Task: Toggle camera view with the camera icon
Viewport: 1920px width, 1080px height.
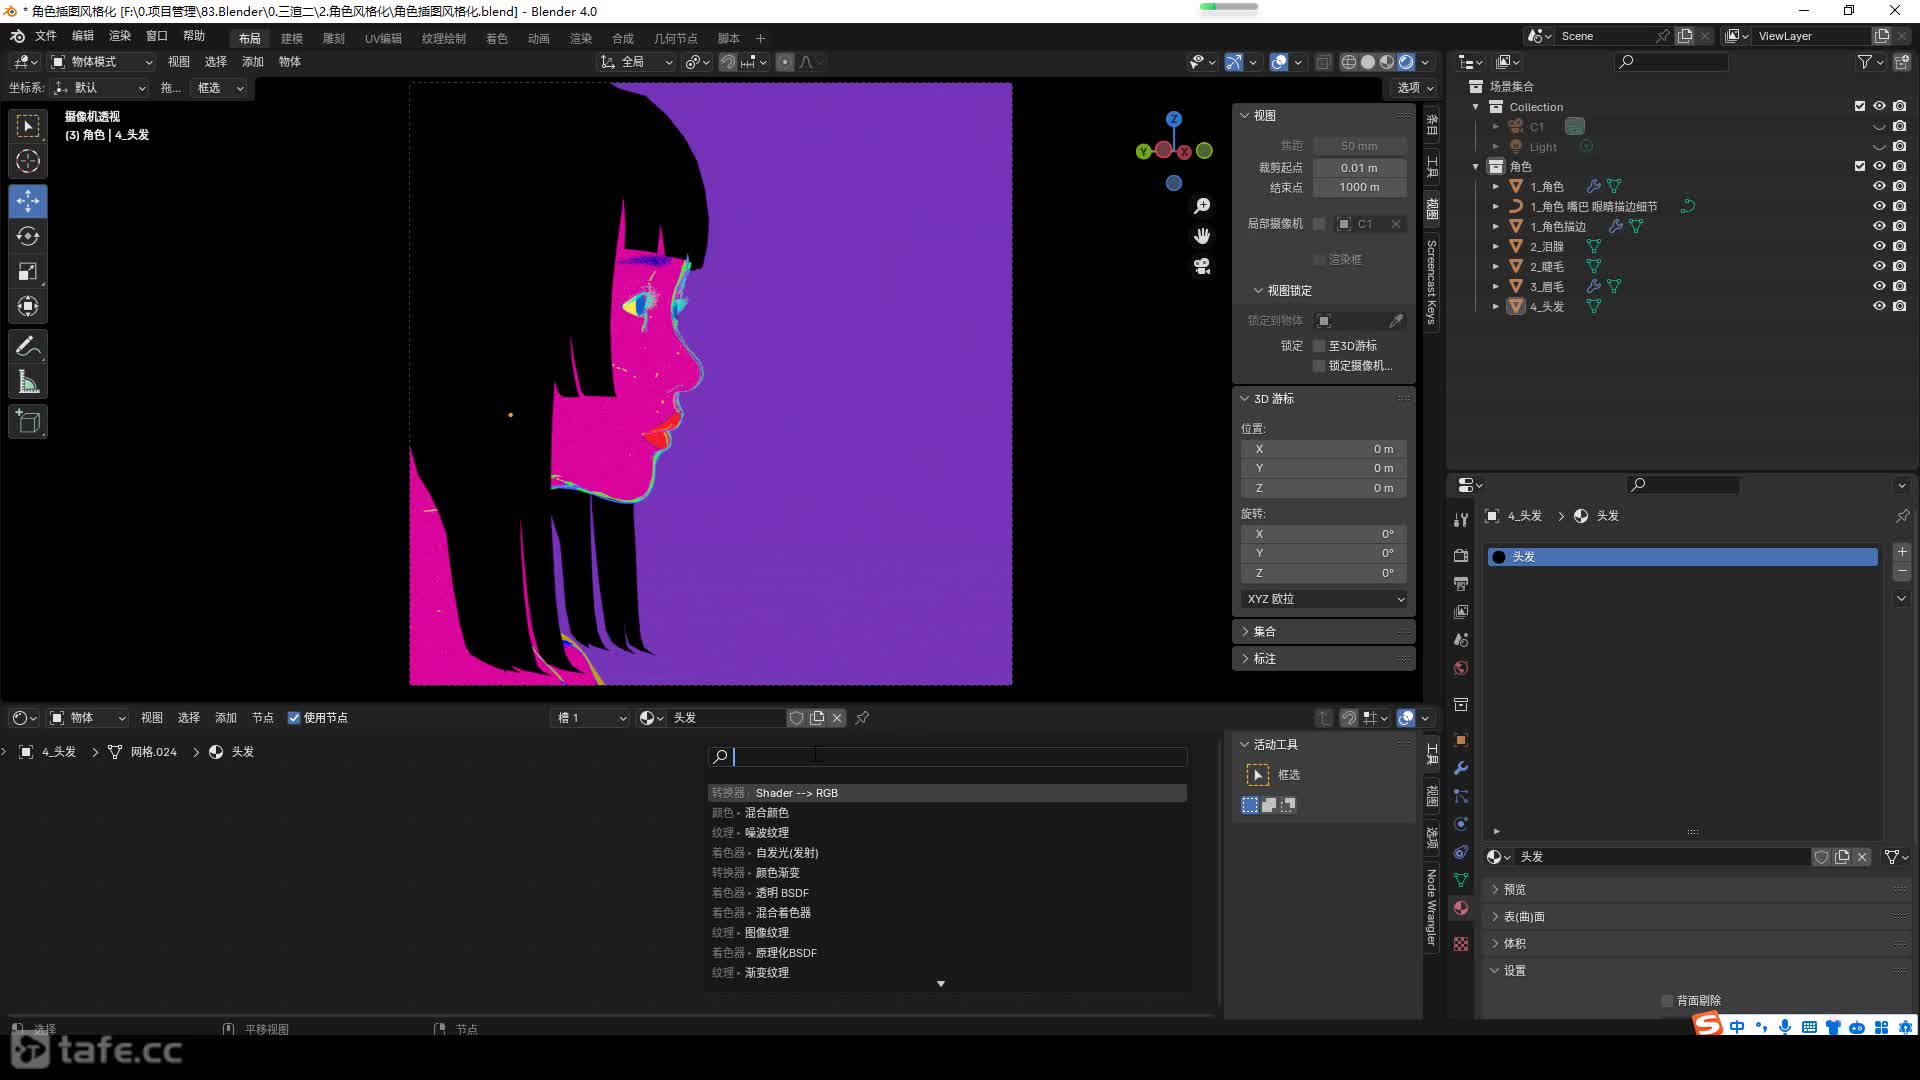Action: point(1202,266)
